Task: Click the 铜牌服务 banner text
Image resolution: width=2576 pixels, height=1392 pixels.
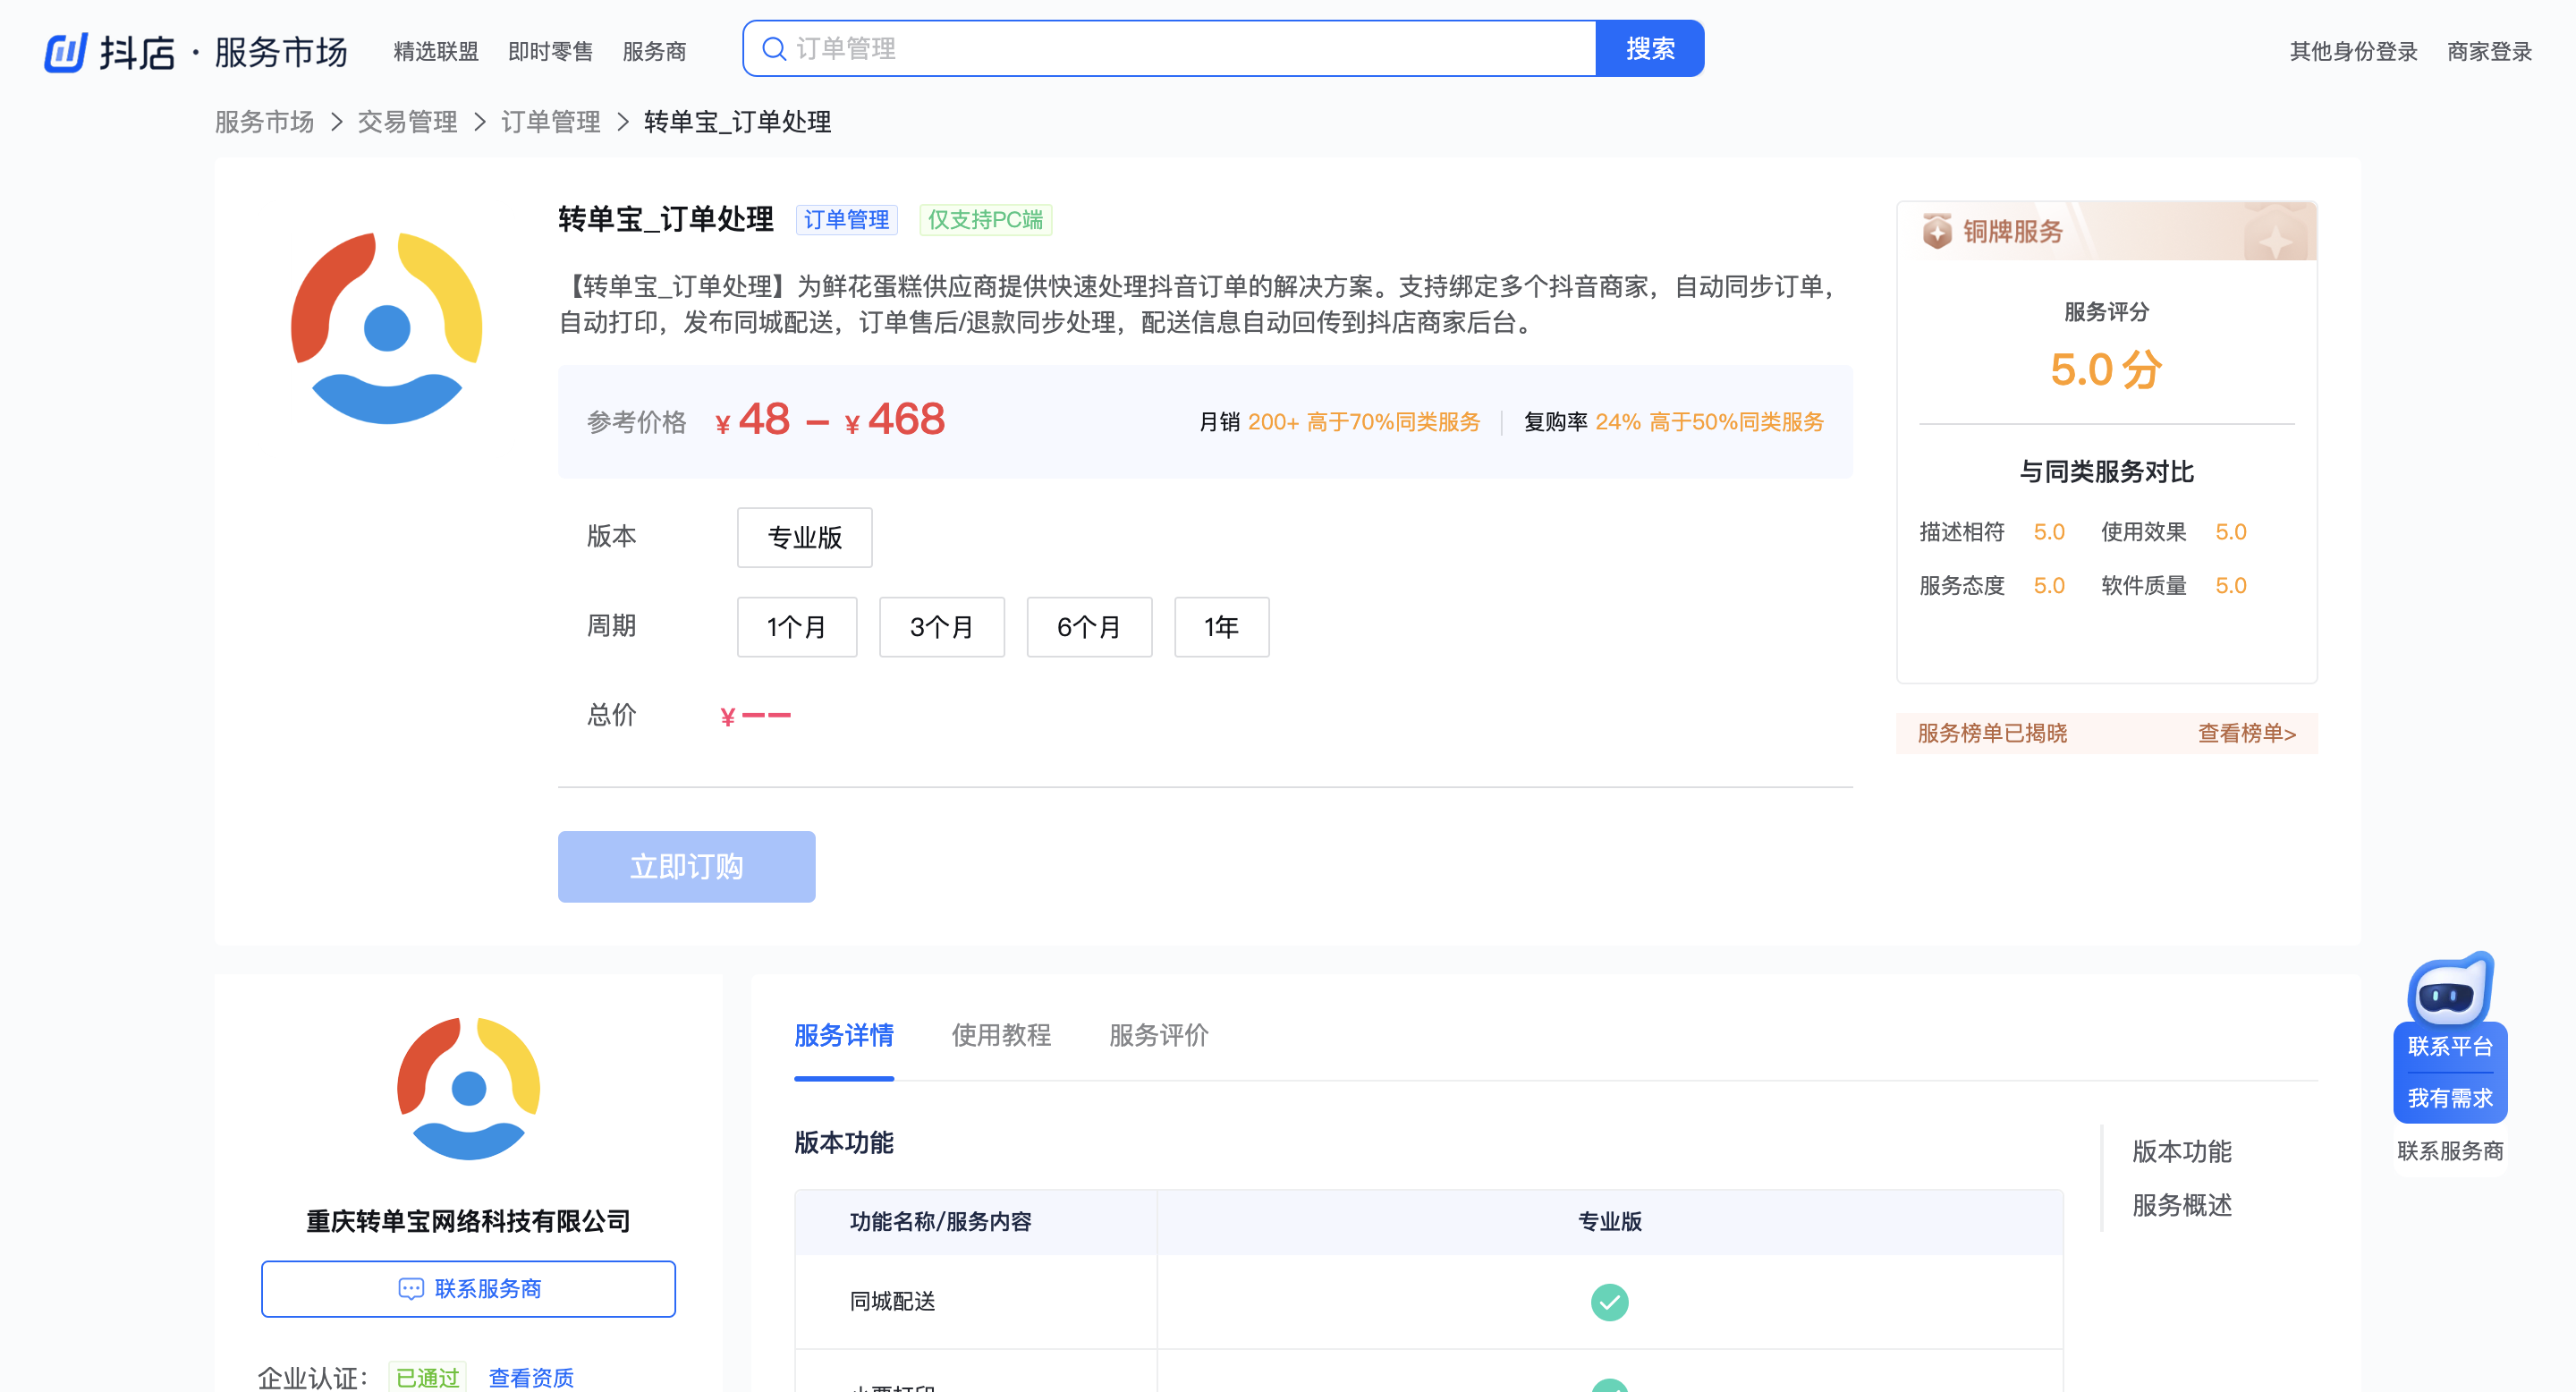Action: (x=2013, y=232)
